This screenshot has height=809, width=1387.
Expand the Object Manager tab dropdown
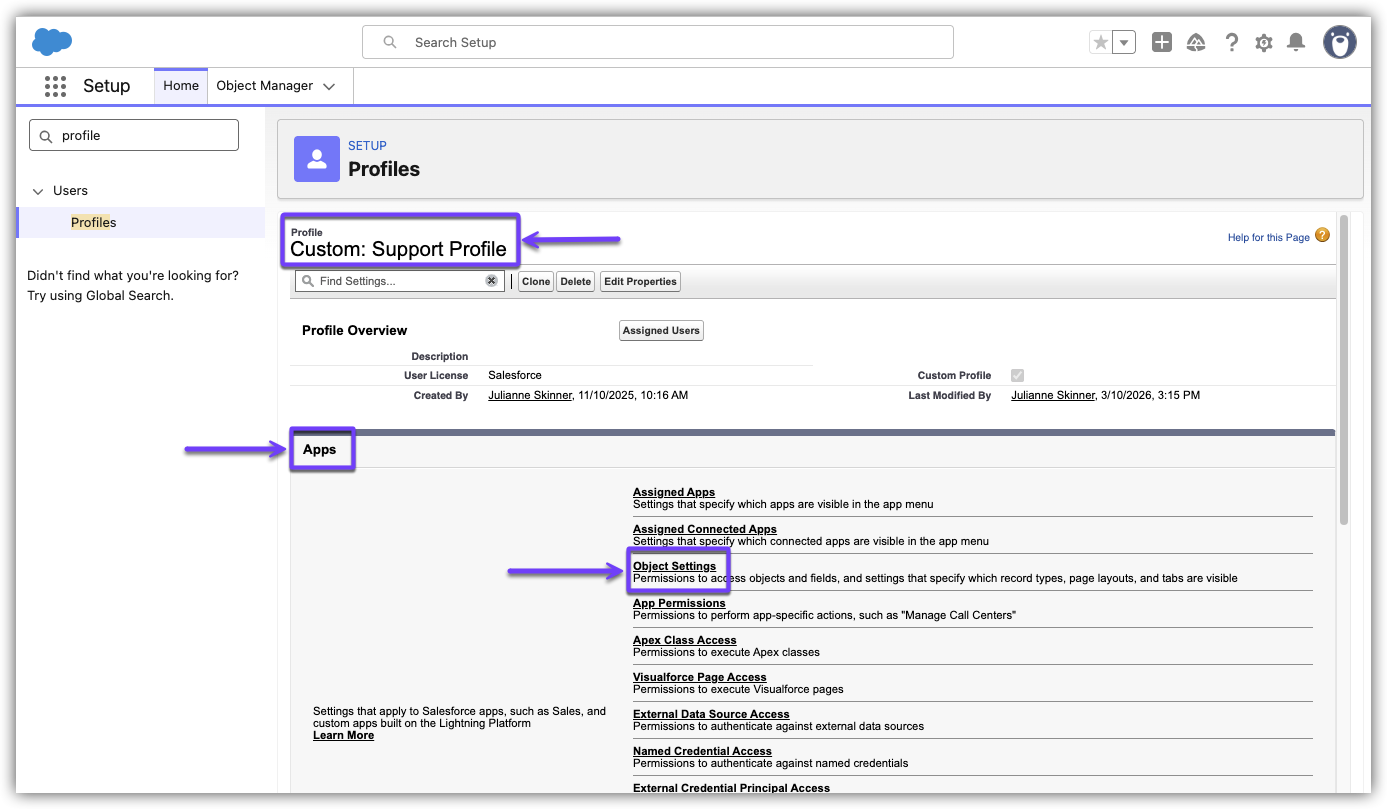(x=329, y=87)
